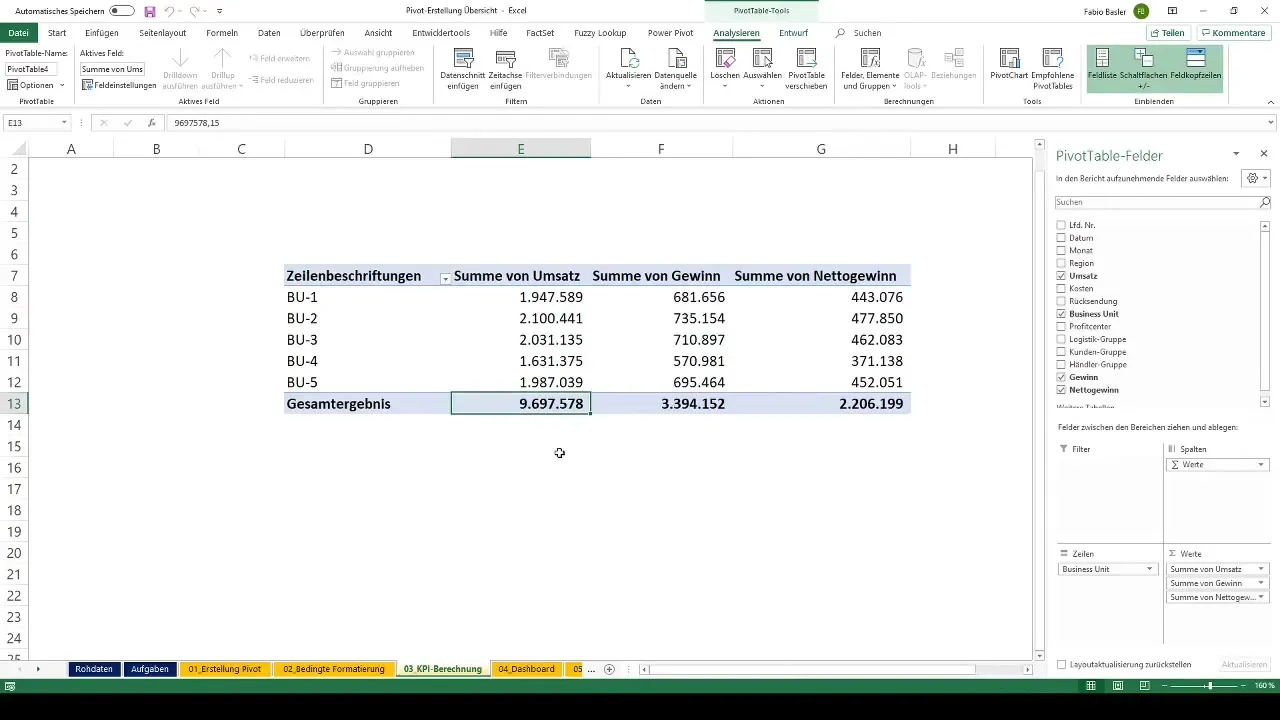Image resolution: width=1280 pixels, height=720 pixels.
Task: Click Aktualisieren refresh icon
Action: pyautogui.click(x=628, y=57)
